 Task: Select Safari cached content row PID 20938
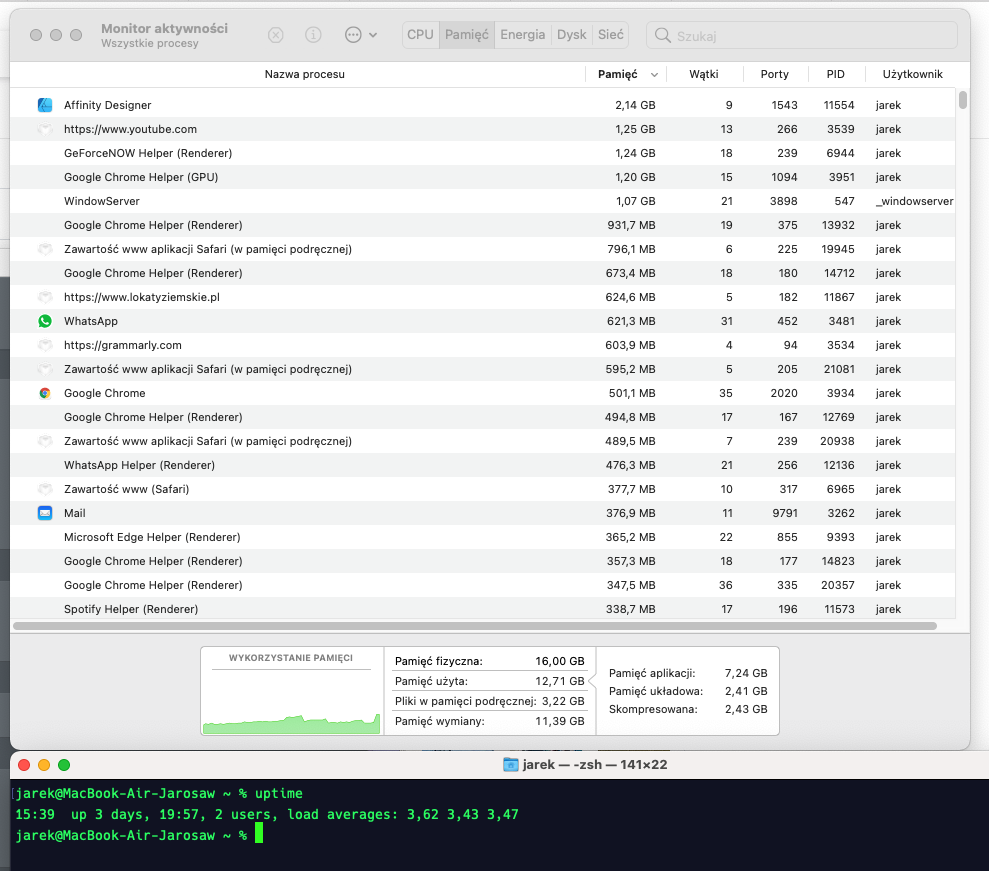[483, 441]
